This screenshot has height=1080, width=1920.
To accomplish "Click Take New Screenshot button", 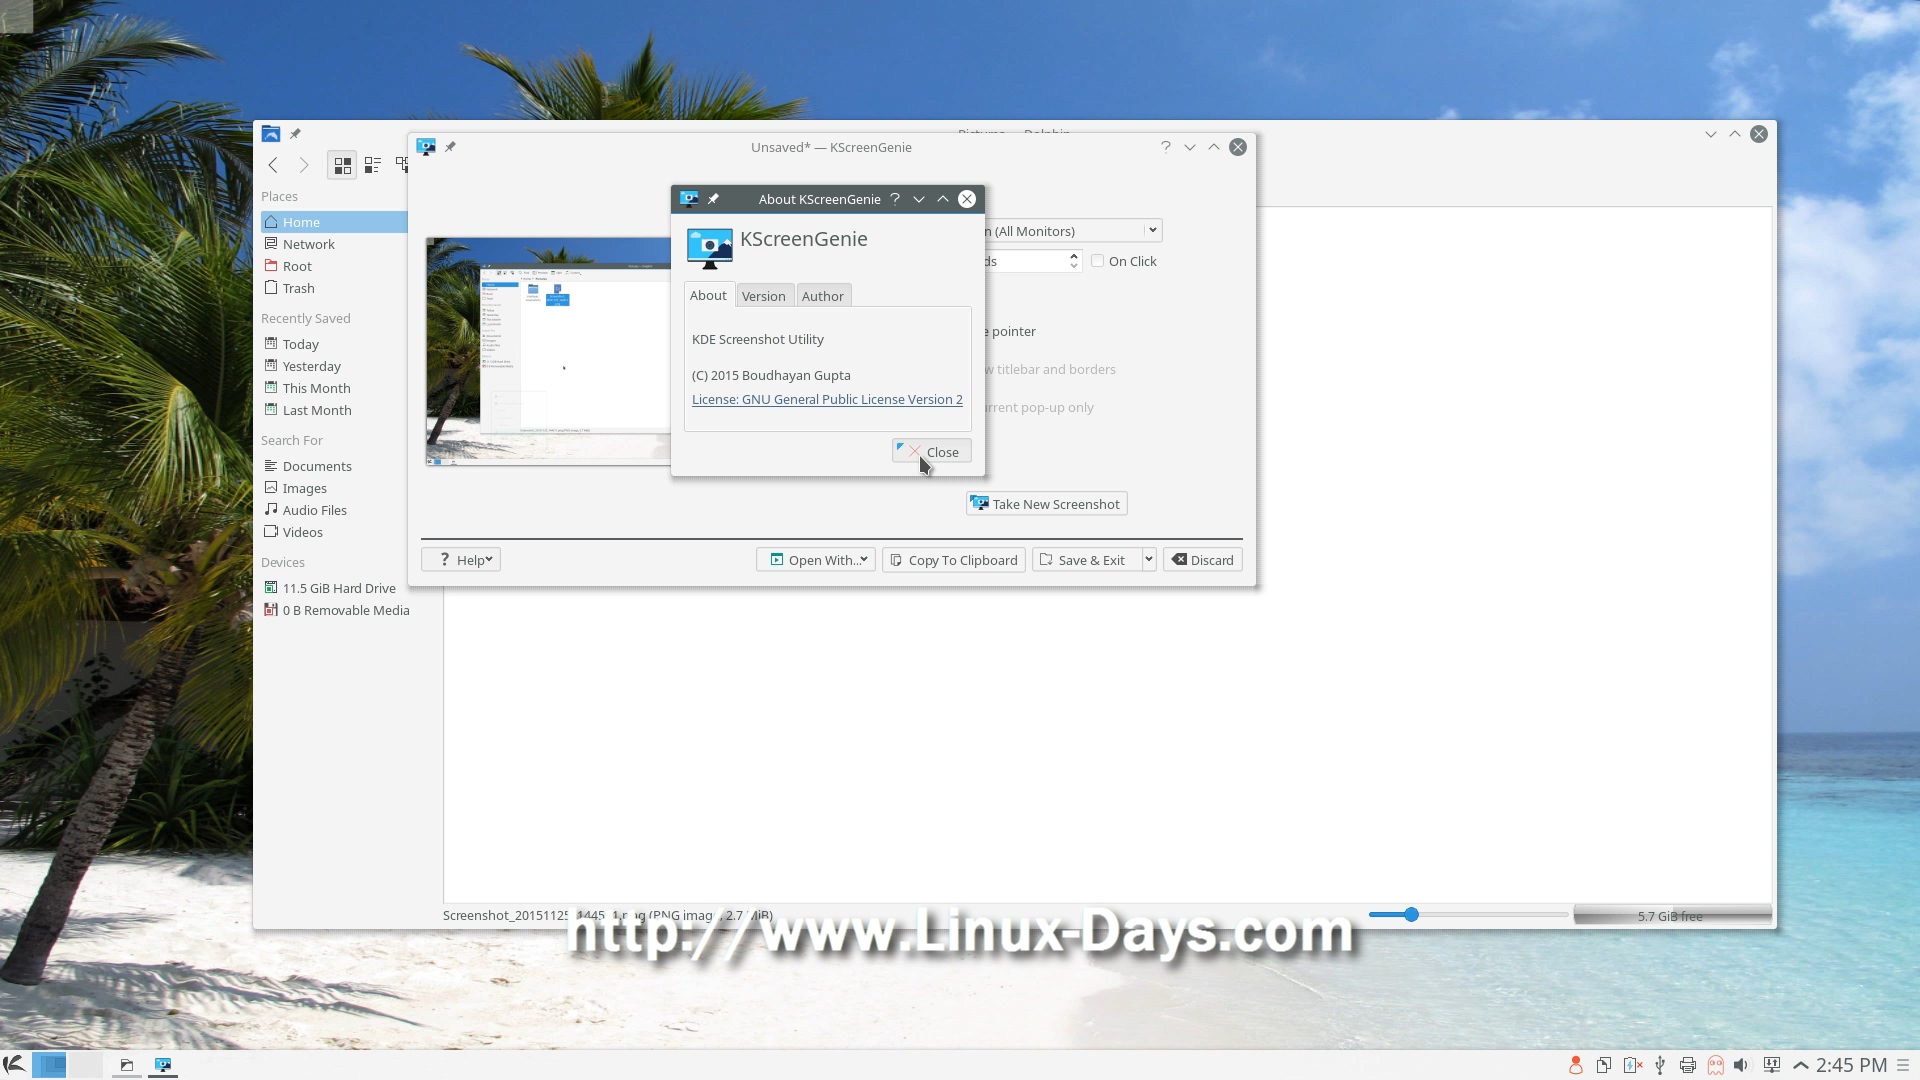I will pos(1047,504).
